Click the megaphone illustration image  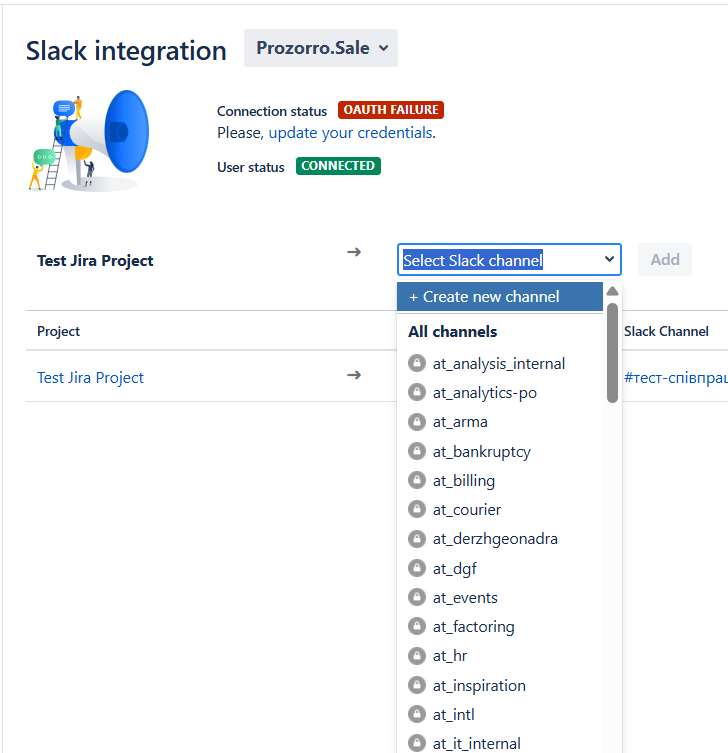89,140
